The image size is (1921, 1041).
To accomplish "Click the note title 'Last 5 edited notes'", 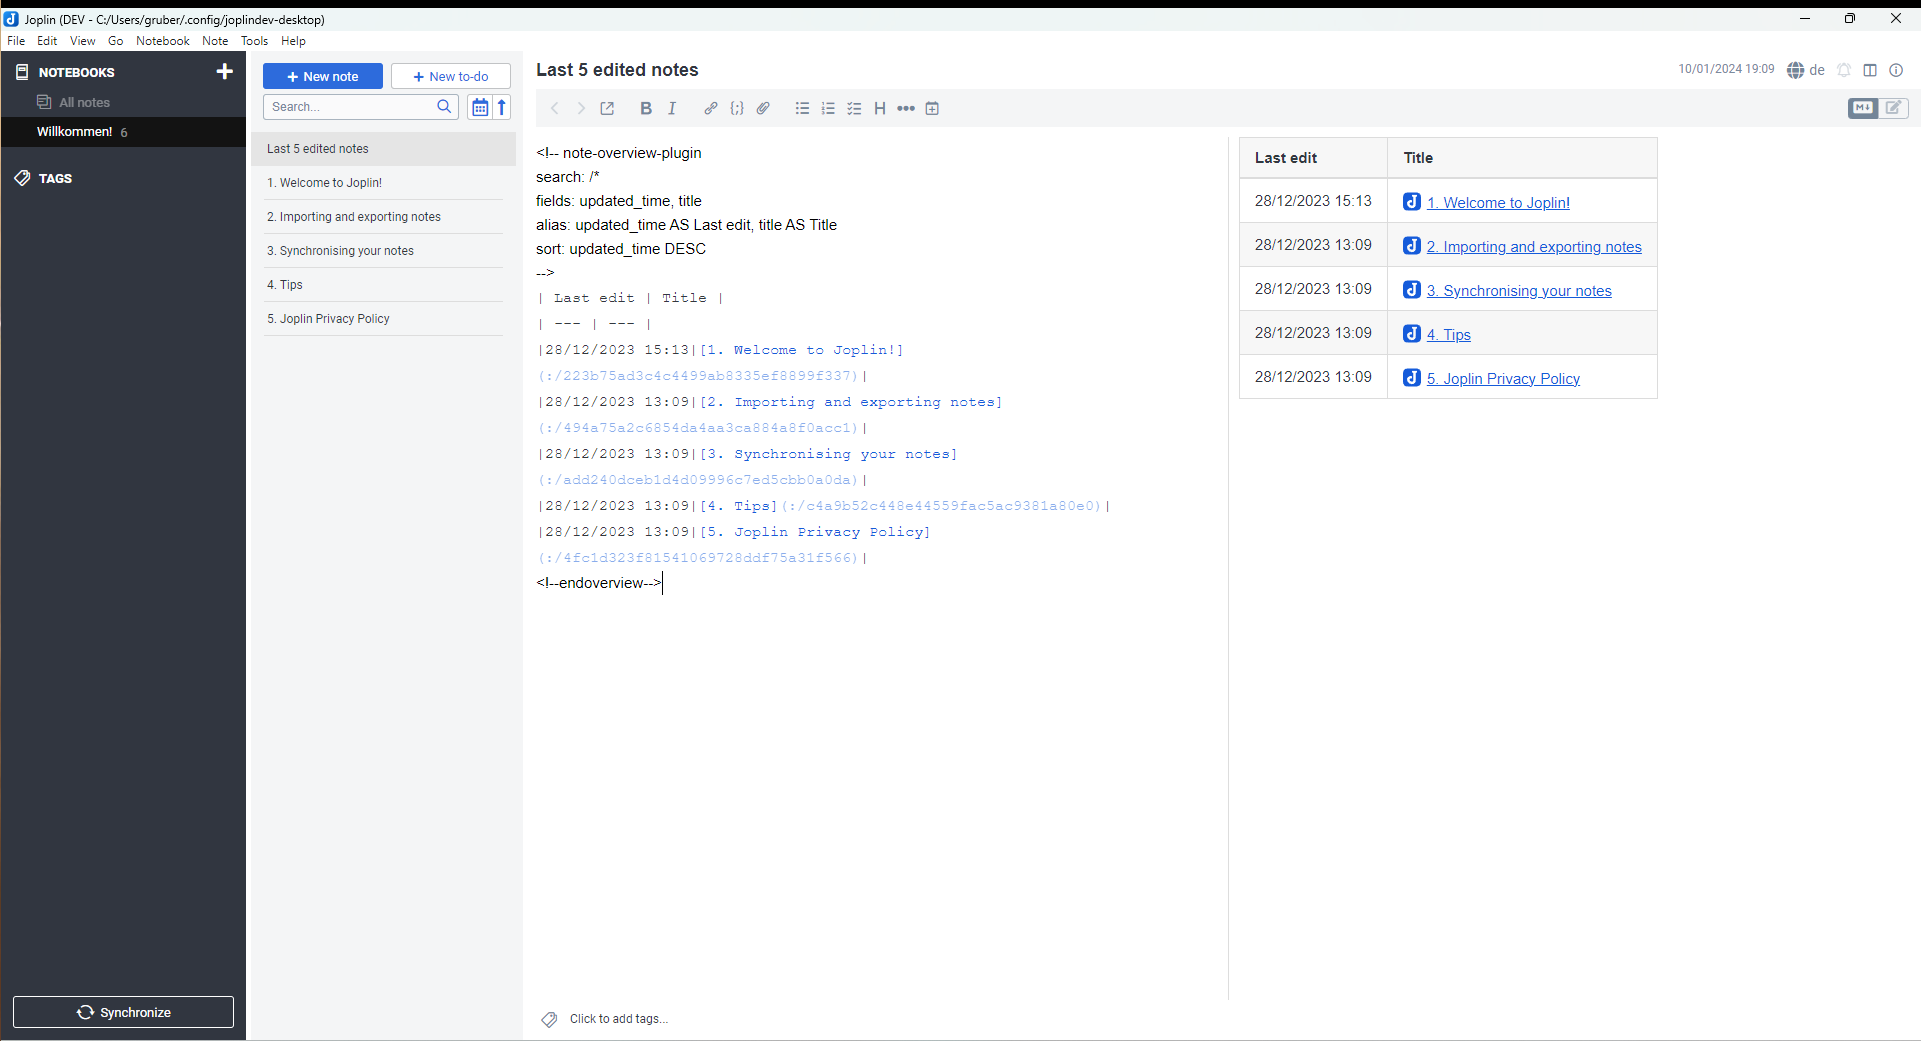I will click(617, 70).
